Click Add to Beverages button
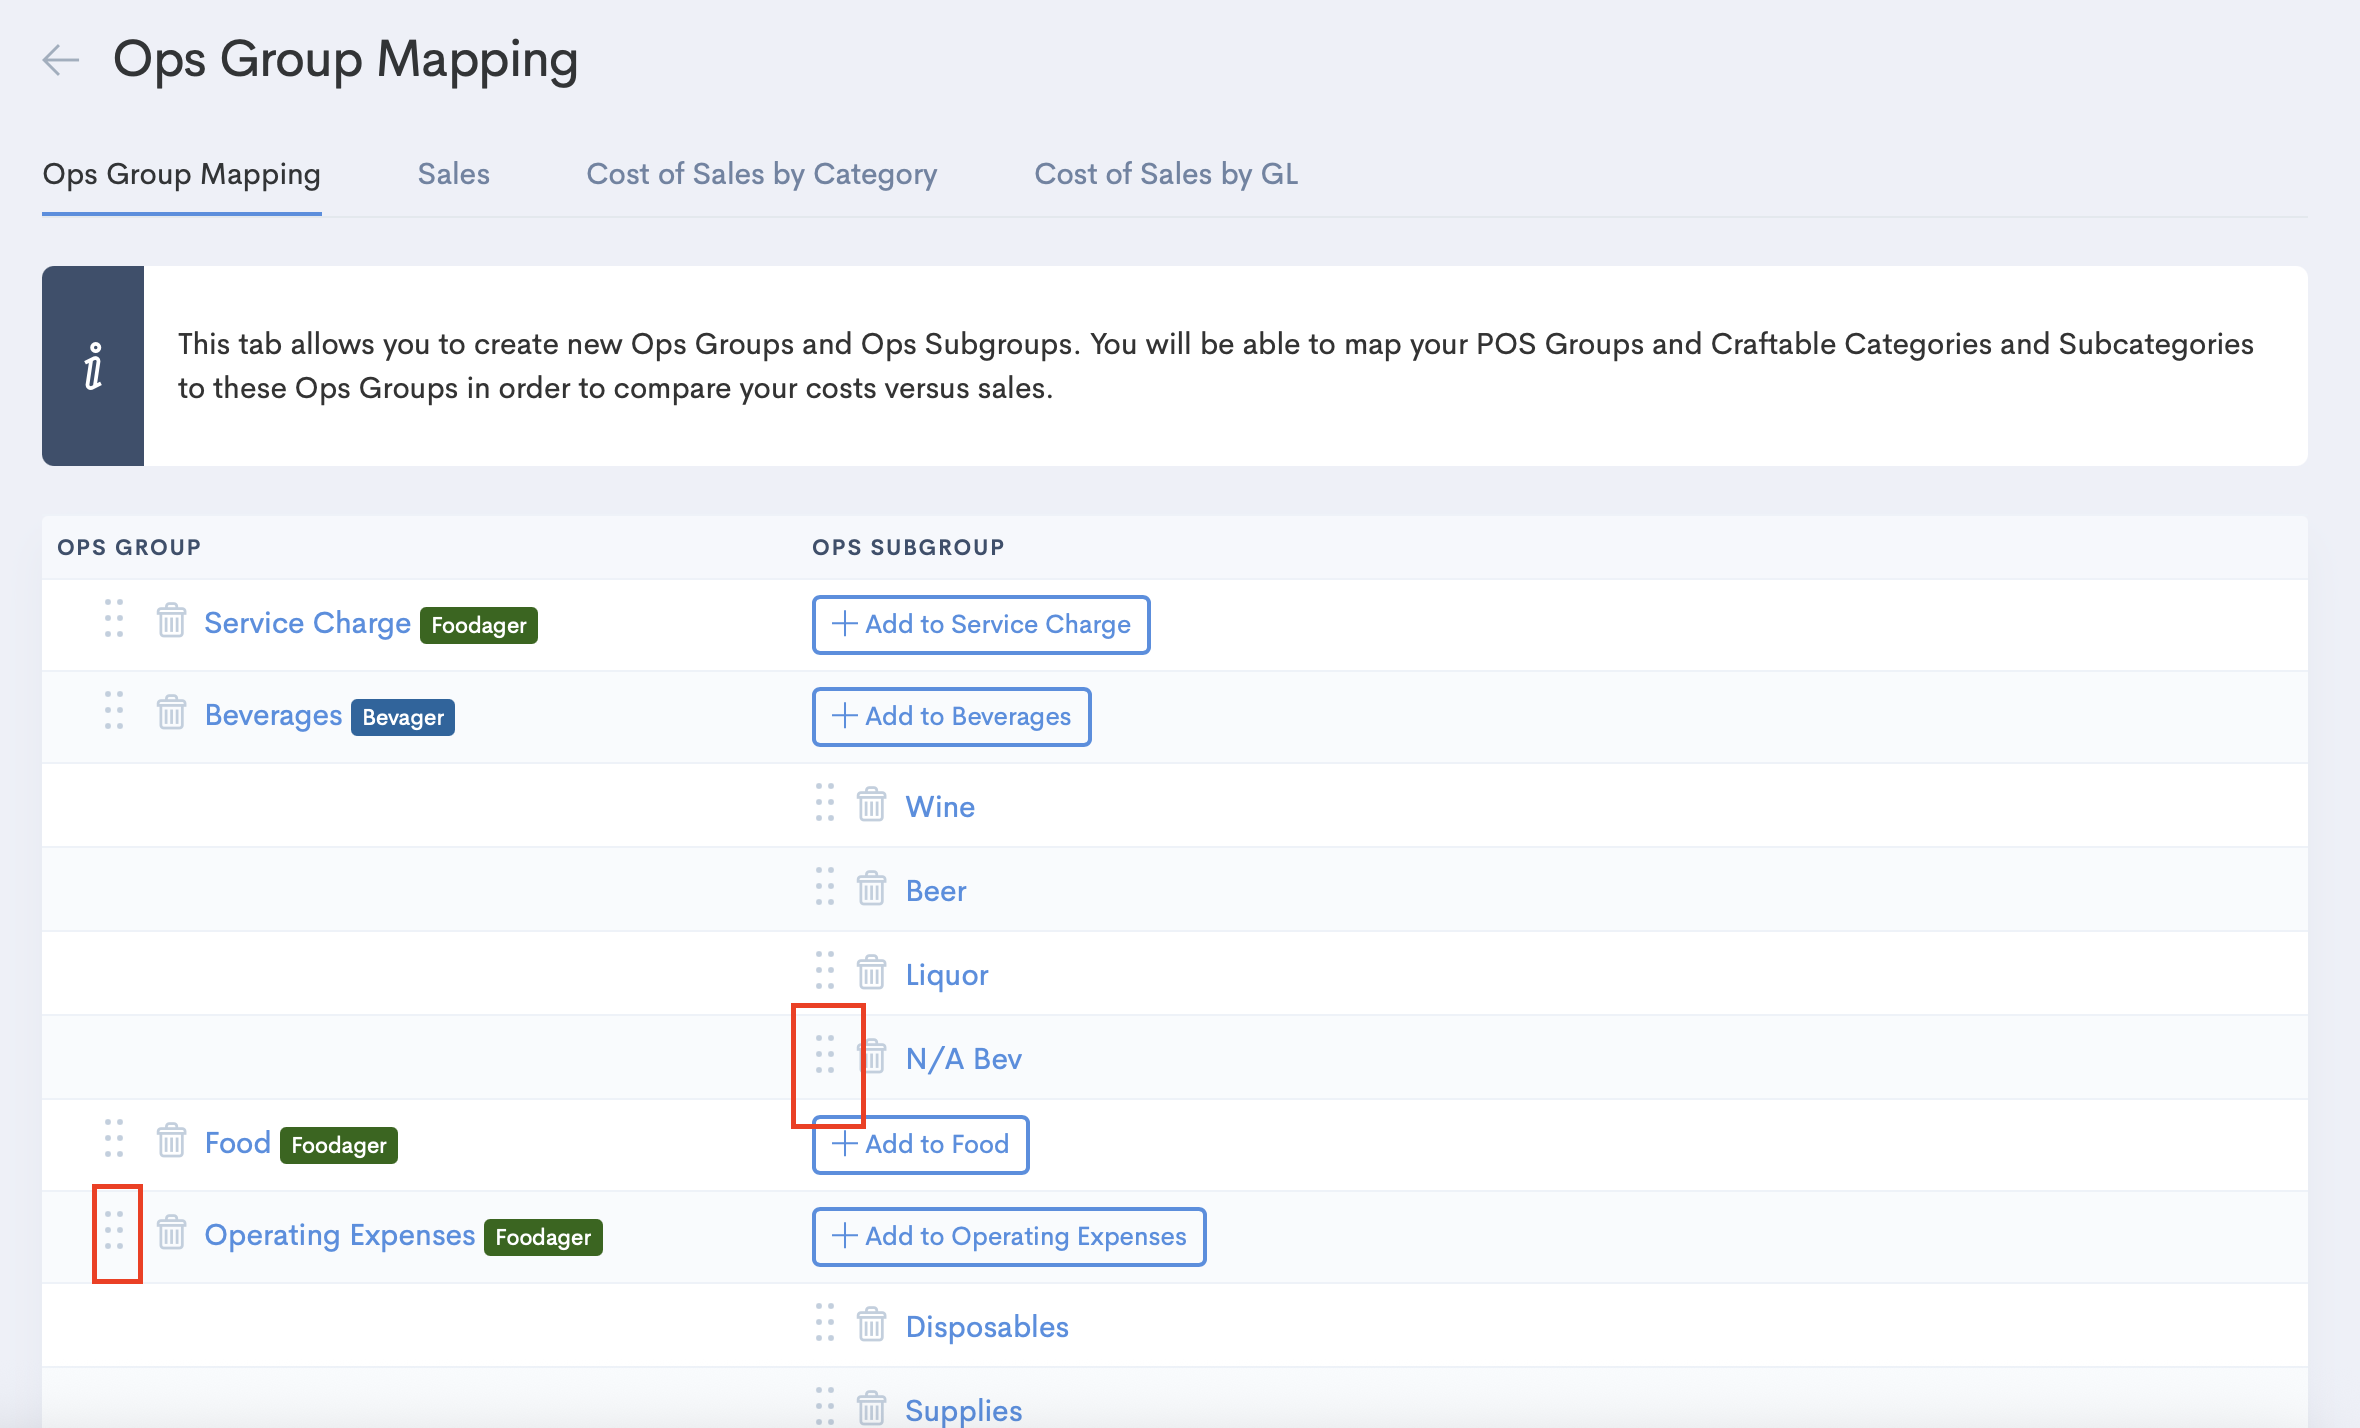 950,717
